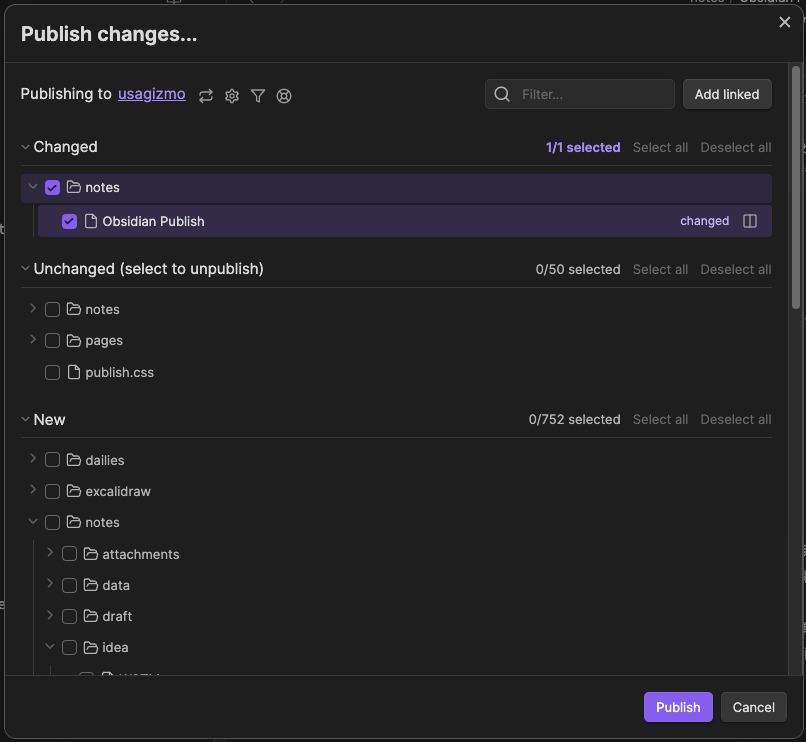Expand the draft folder

coord(50,615)
